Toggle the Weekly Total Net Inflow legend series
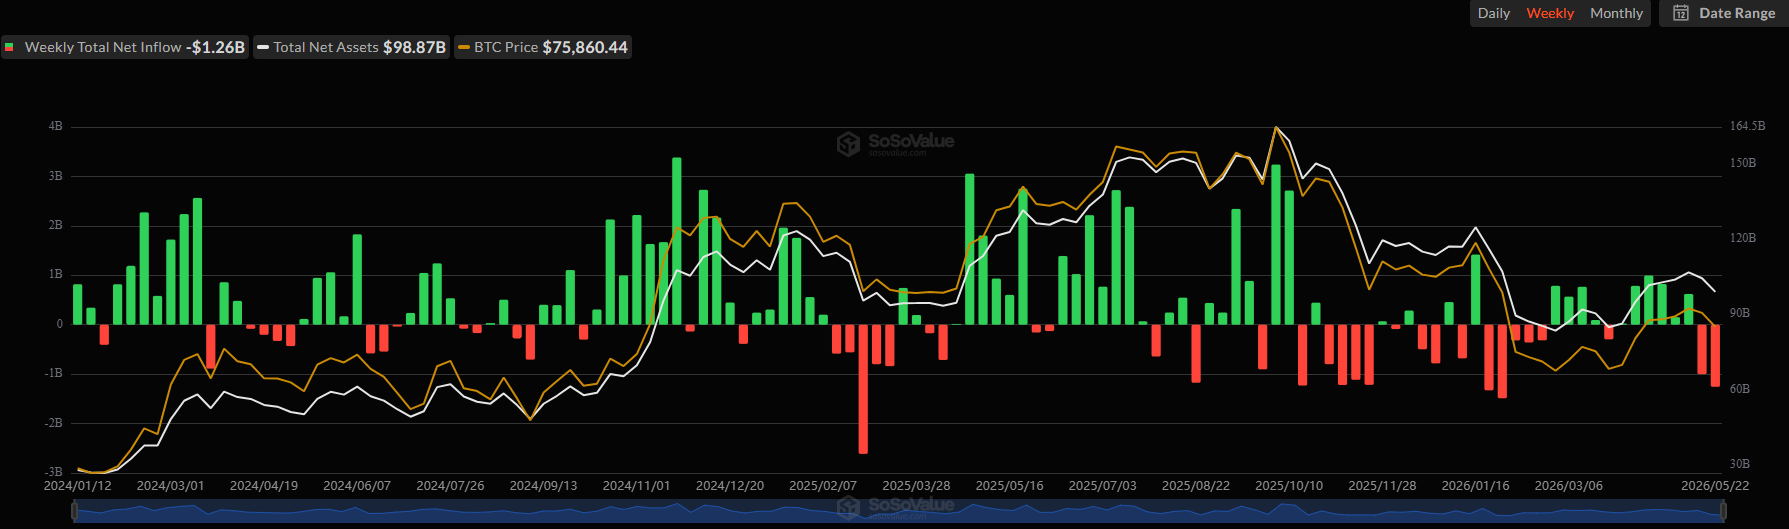The height and width of the screenshot is (529, 1789). 125,47
